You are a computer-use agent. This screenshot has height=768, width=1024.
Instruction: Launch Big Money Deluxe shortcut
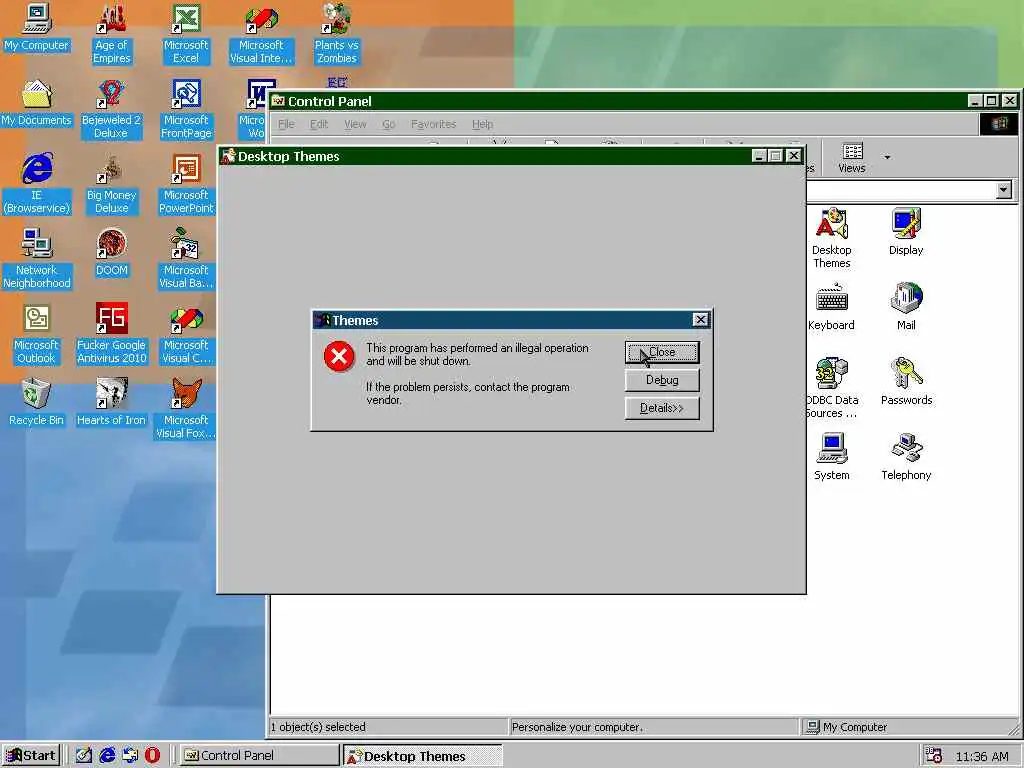(x=112, y=184)
